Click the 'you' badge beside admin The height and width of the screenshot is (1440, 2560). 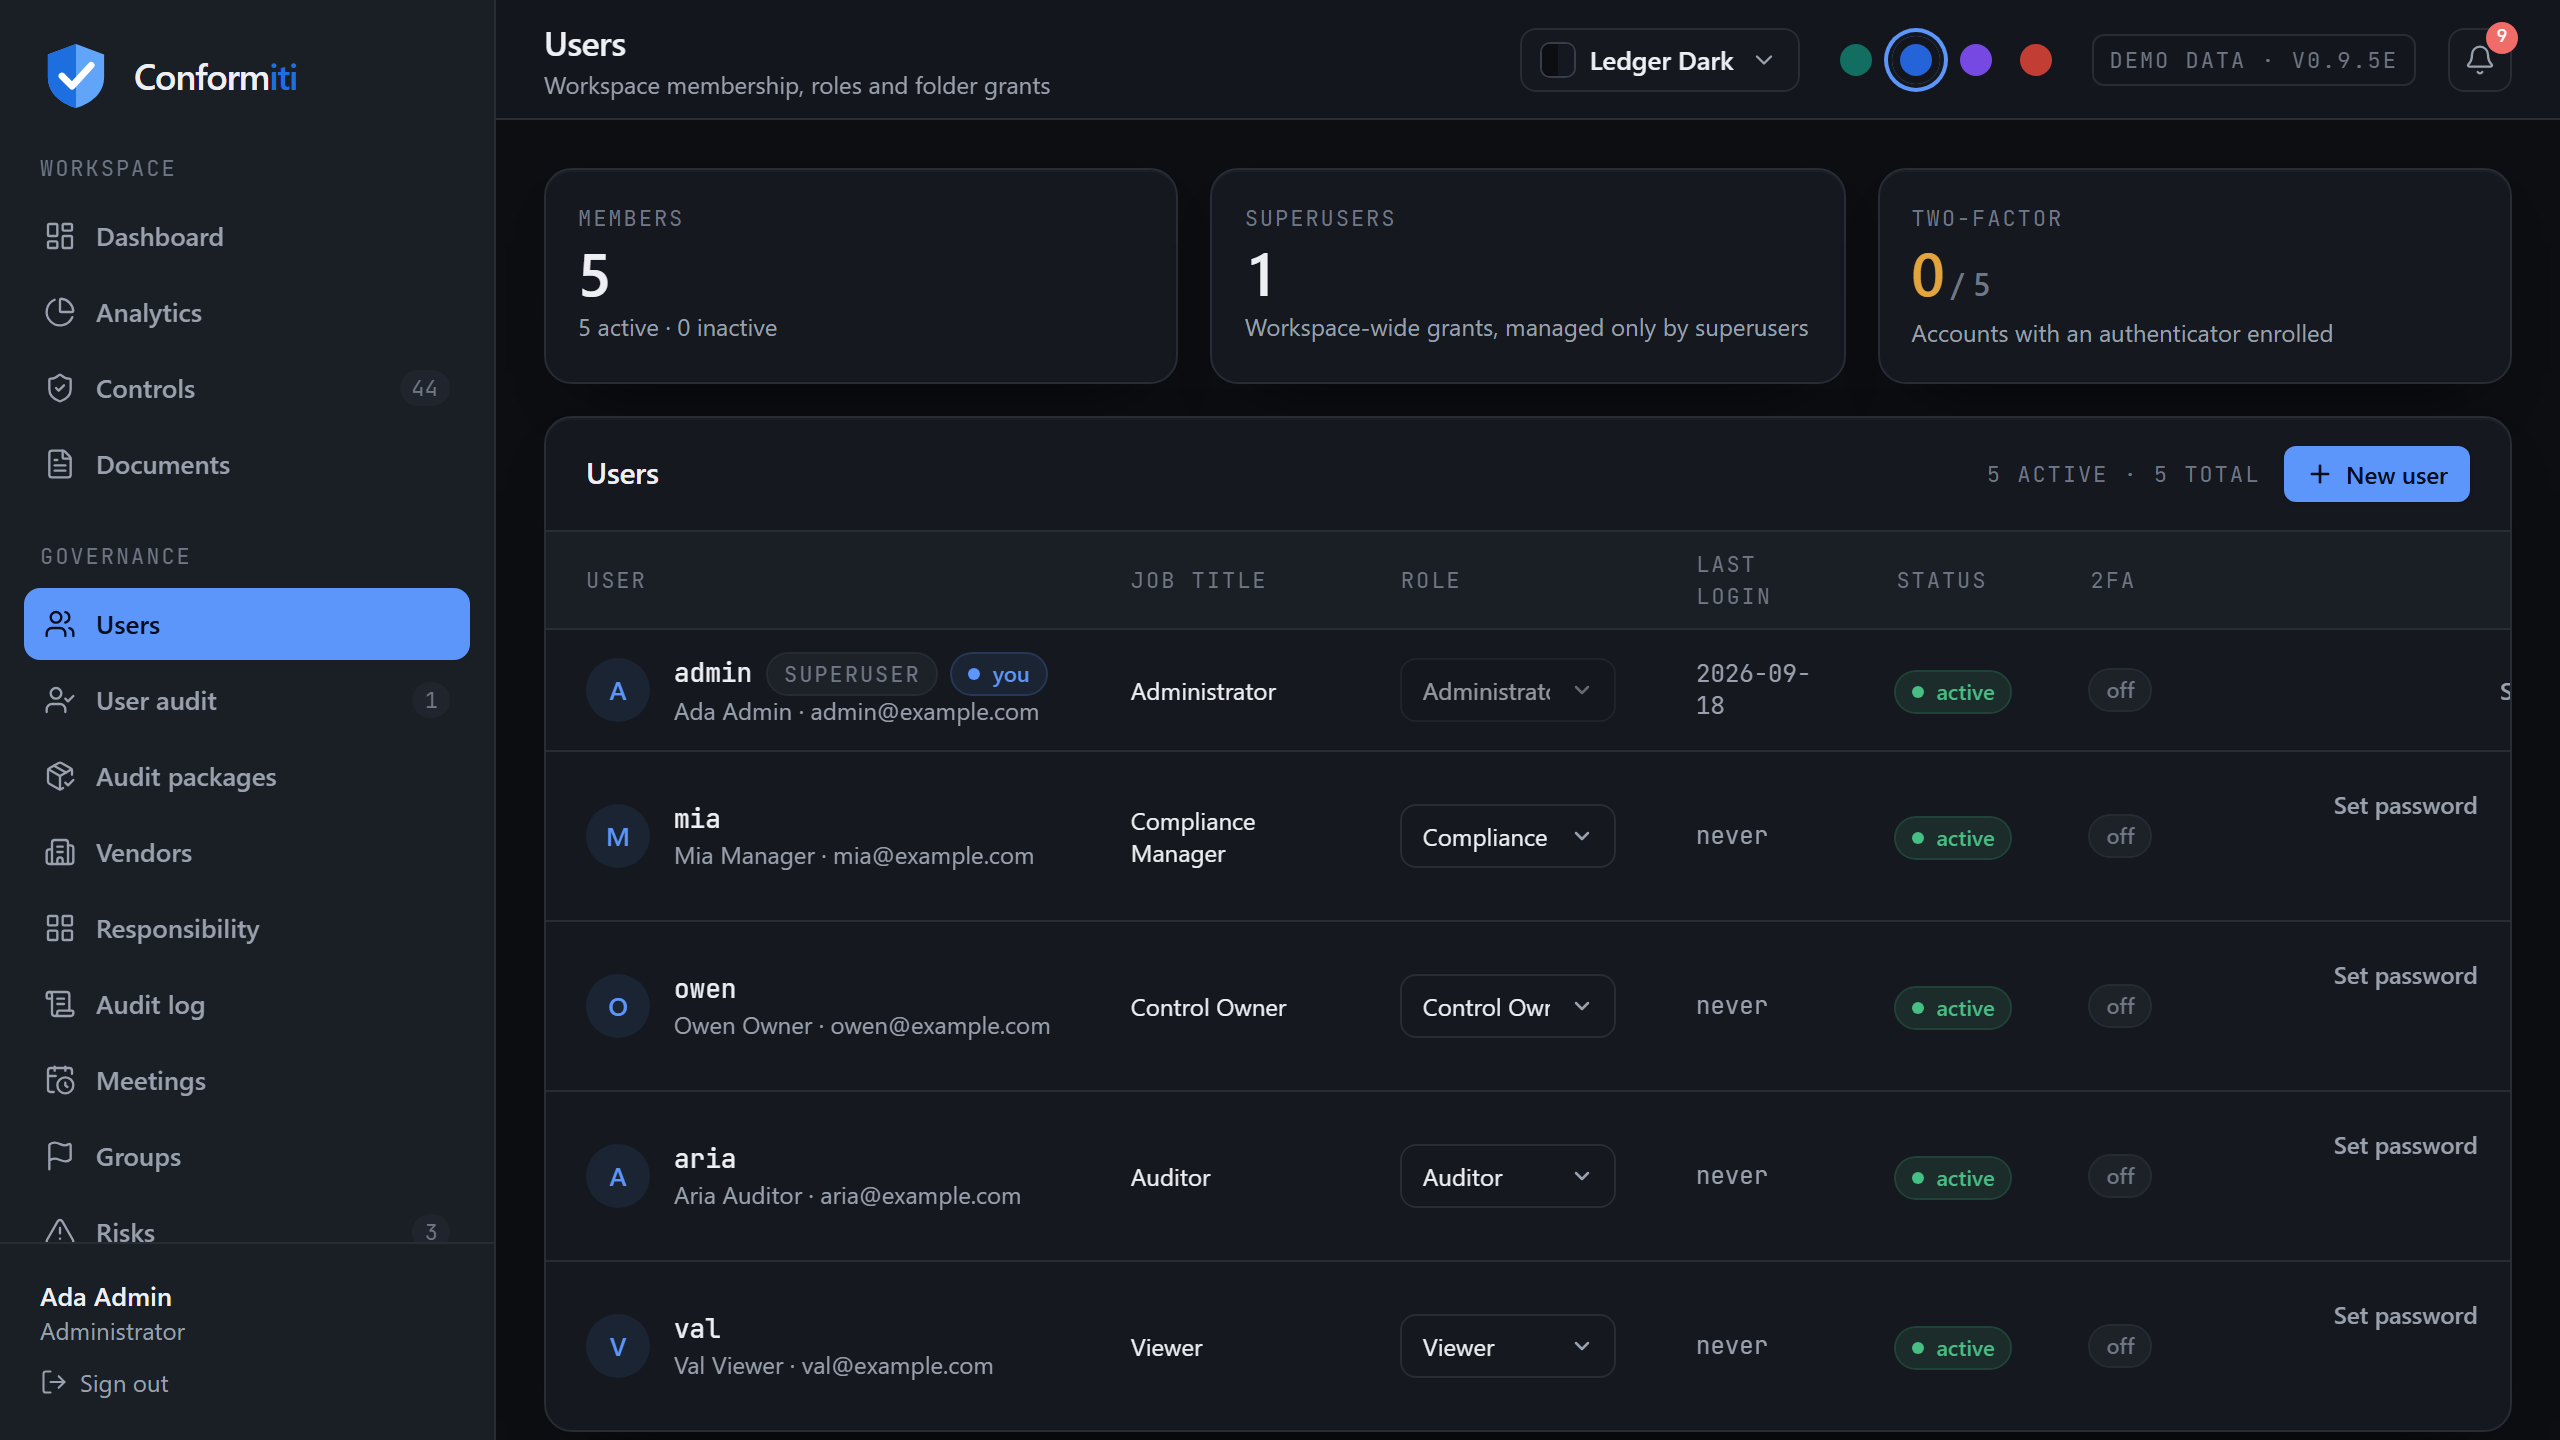click(x=998, y=674)
